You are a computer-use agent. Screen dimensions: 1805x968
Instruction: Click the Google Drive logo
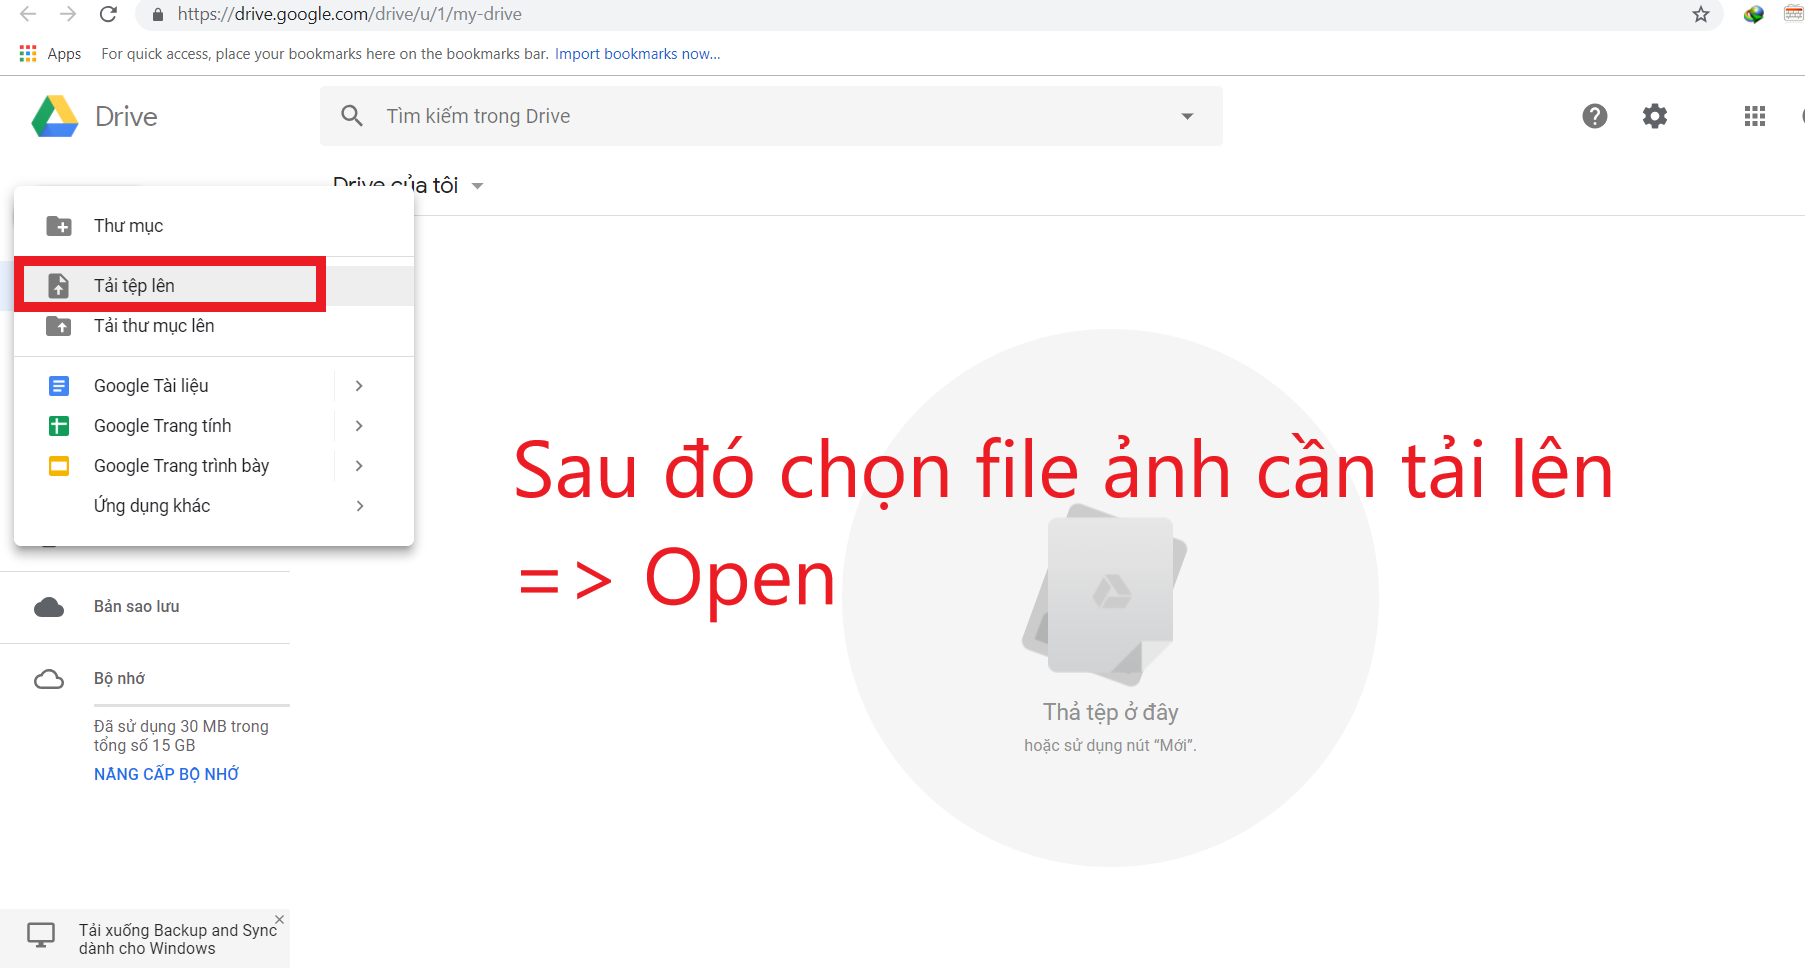point(55,117)
